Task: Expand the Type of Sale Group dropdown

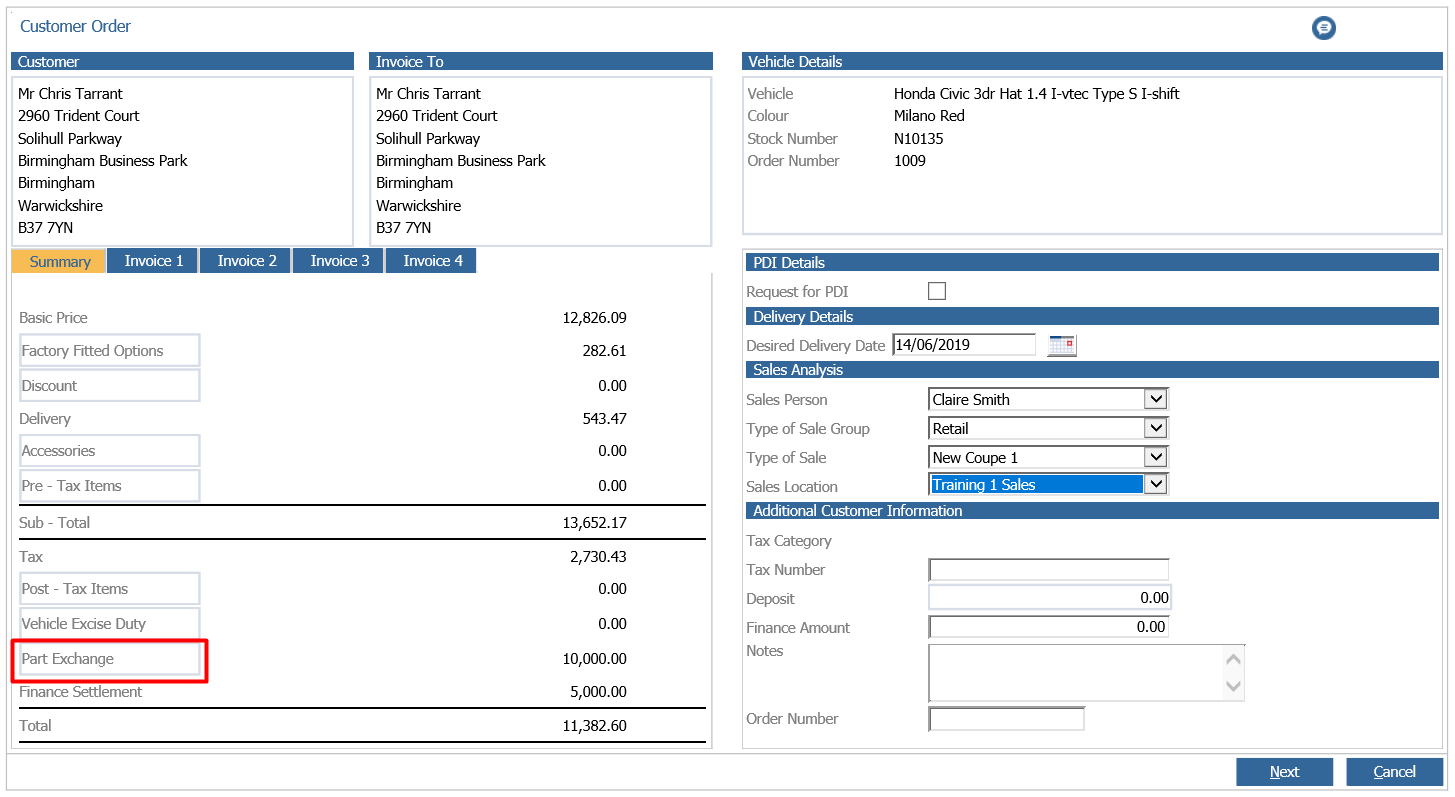Action: [x=1156, y=428]
